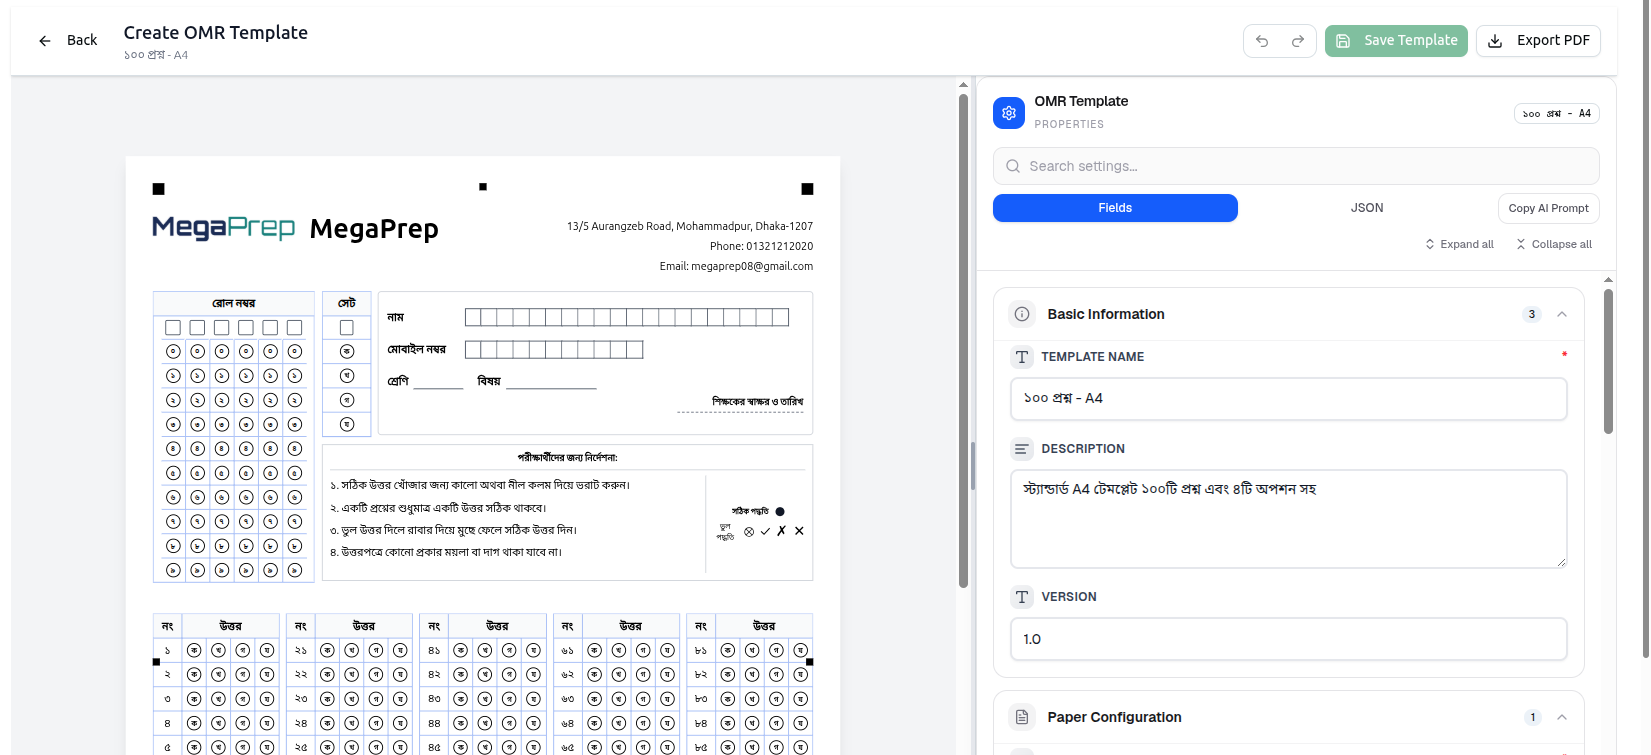
Task: Select answer bubble ক for question ৪১
Action: 461,650
